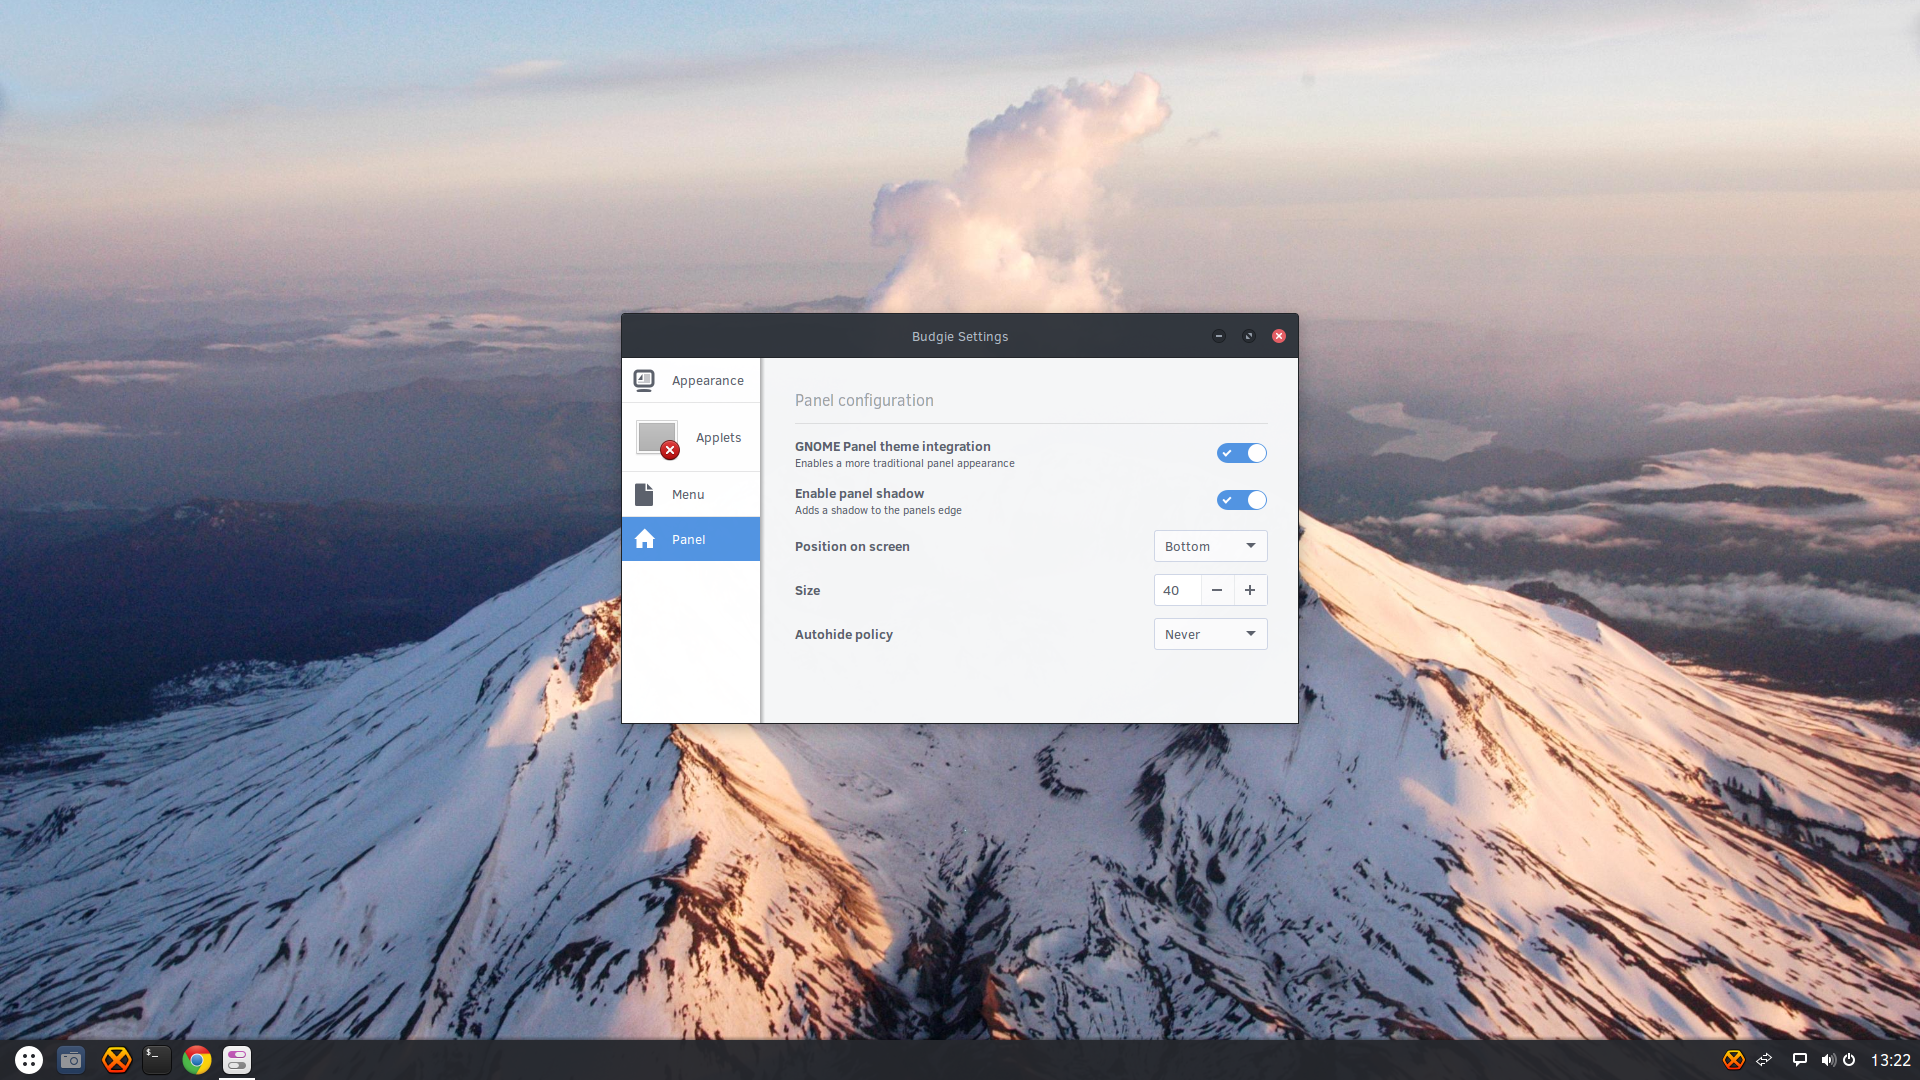The image size is (1920, 1080).
Task: Click the Applets monitor icon with red X
Action: point(658,439)
